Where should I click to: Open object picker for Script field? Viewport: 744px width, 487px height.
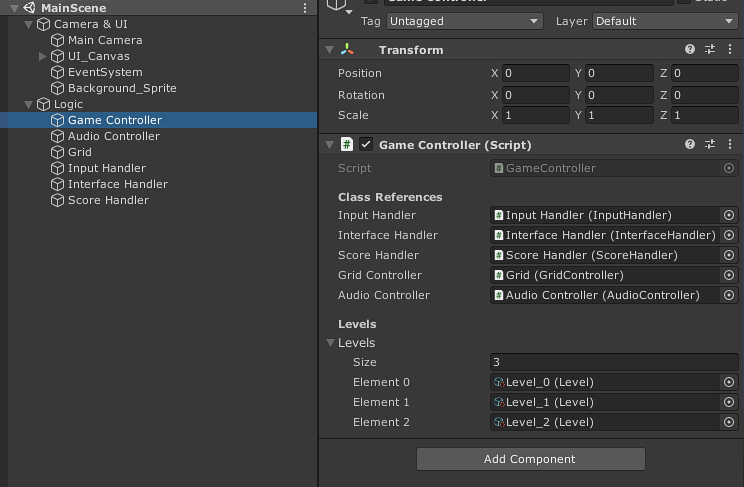point(729,168)
